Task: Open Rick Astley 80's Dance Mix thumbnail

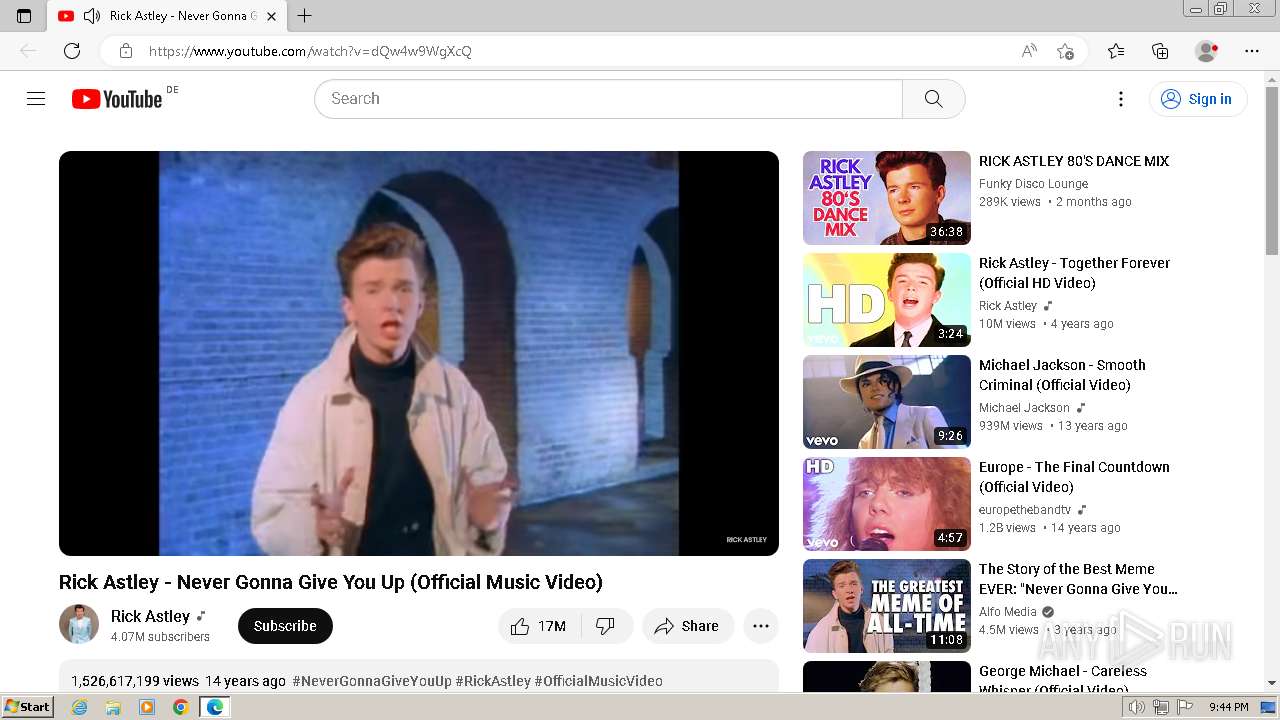Action: [887, 198]
